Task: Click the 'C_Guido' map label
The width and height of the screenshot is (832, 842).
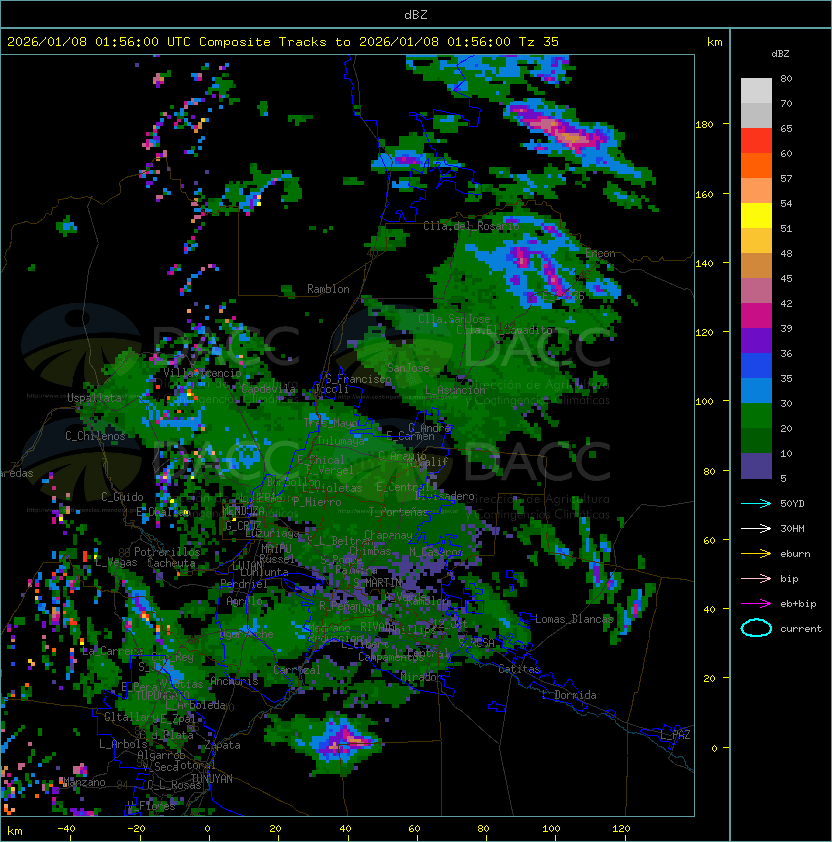Action: point(122,497)
